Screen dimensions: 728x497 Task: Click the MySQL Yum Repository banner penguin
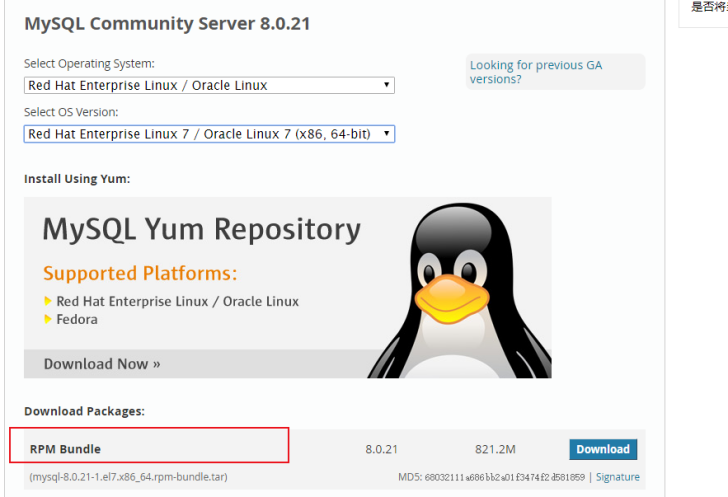tap(460, 290)
